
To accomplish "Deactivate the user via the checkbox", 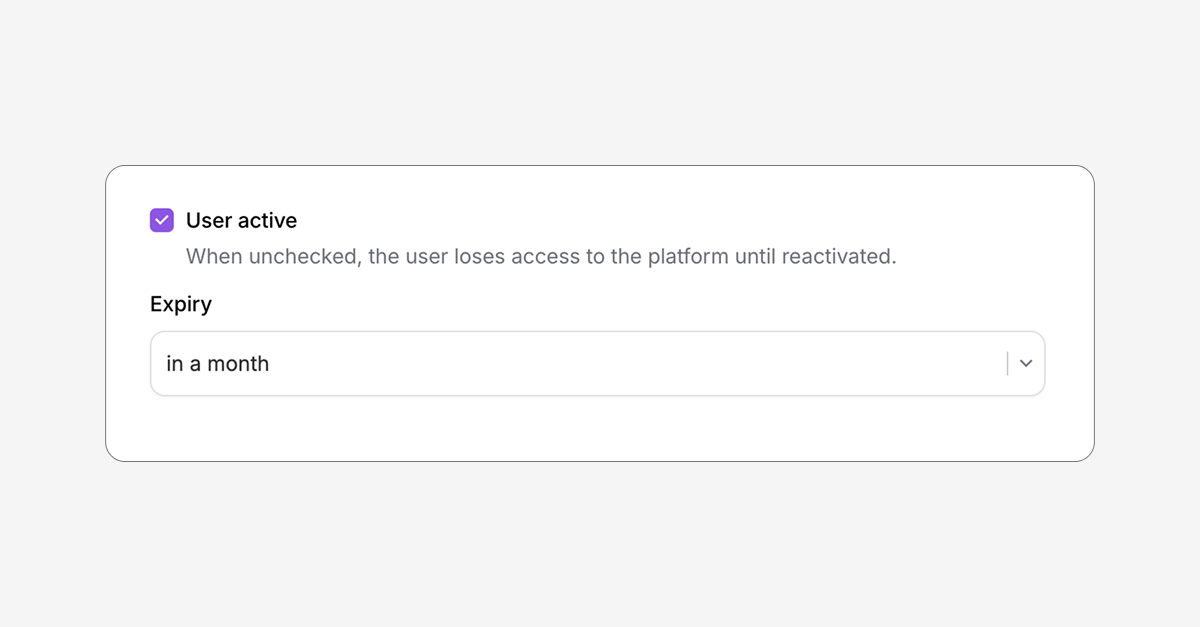I will (162, 220).
